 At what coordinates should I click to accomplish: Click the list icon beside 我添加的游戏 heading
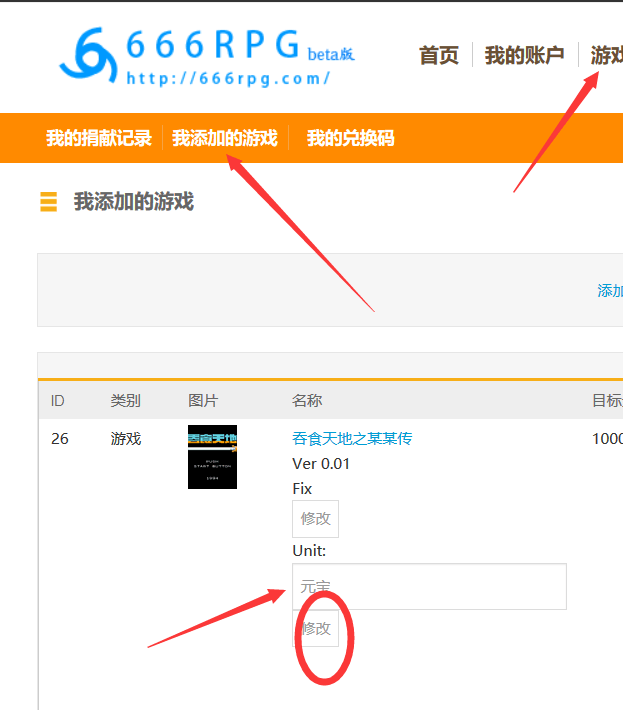coord(48,201)
